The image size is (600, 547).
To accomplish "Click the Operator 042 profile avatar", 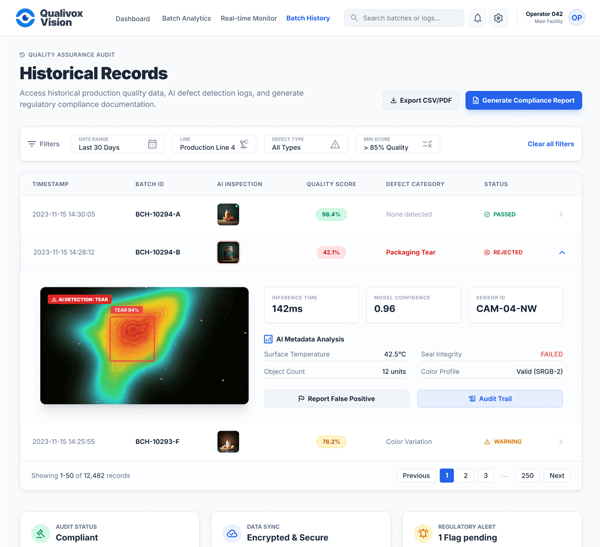I will pyautogui.click(x=576, y=18).
